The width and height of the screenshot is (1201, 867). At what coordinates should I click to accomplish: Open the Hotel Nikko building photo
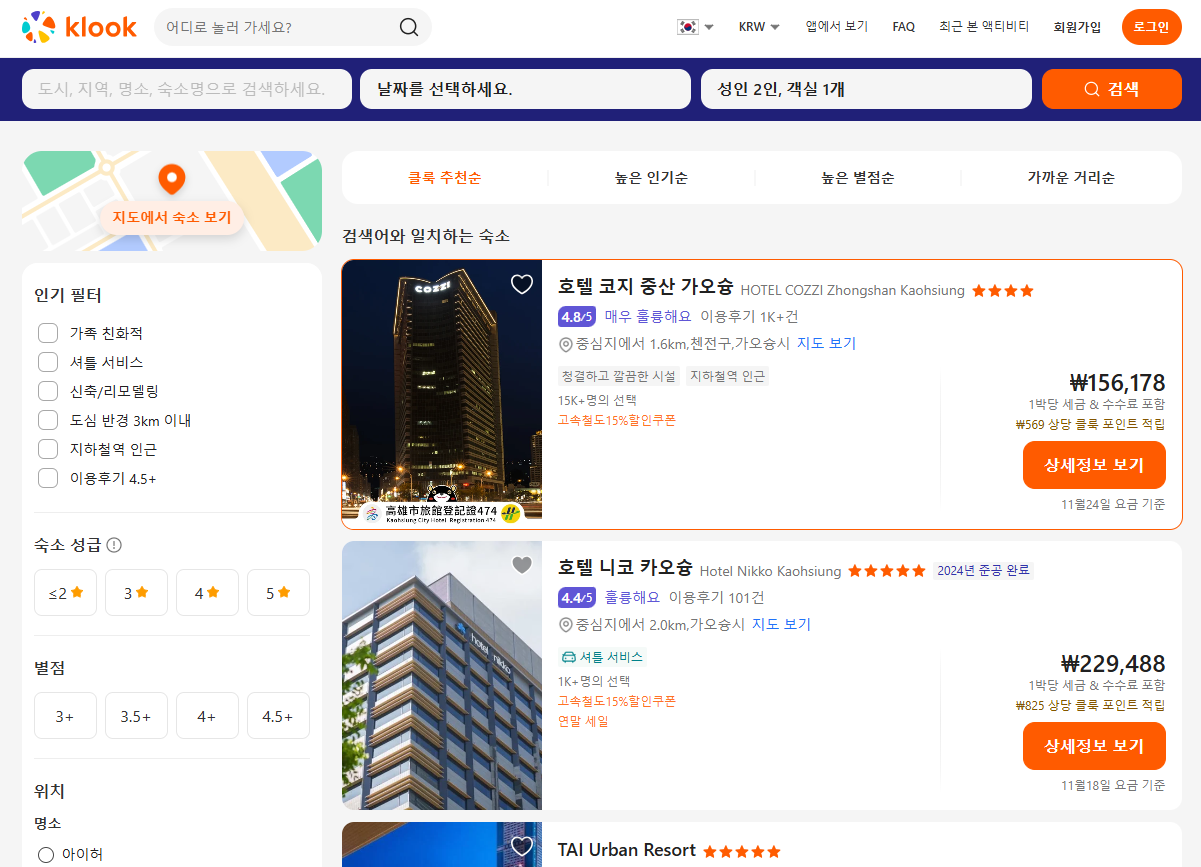[x=442, y=675]
